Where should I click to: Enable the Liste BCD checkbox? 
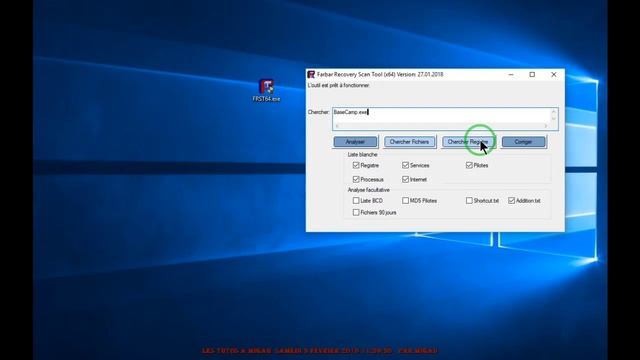356,200
